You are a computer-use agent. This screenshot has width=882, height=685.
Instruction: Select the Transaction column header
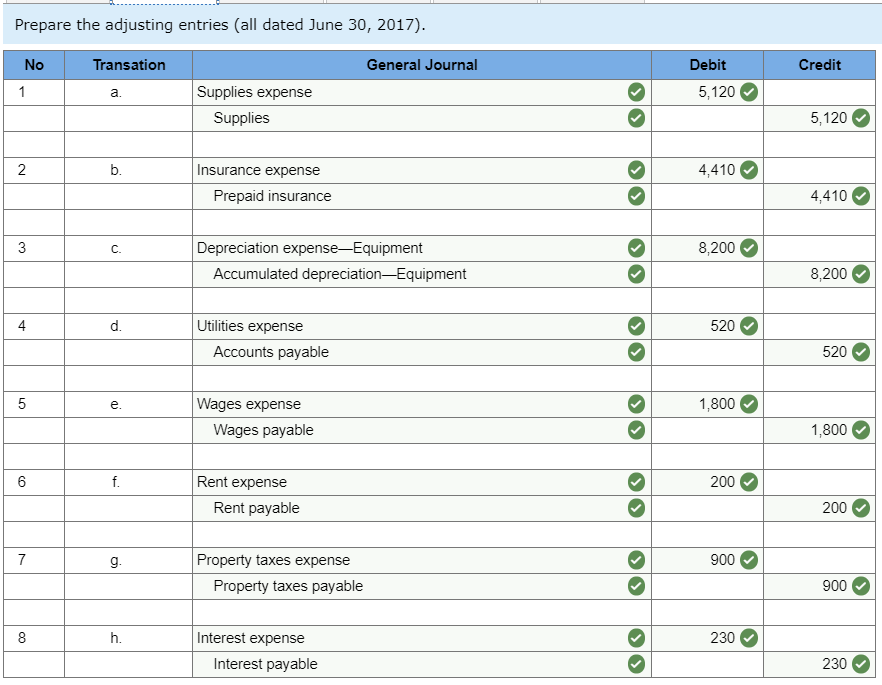(127, 65)
